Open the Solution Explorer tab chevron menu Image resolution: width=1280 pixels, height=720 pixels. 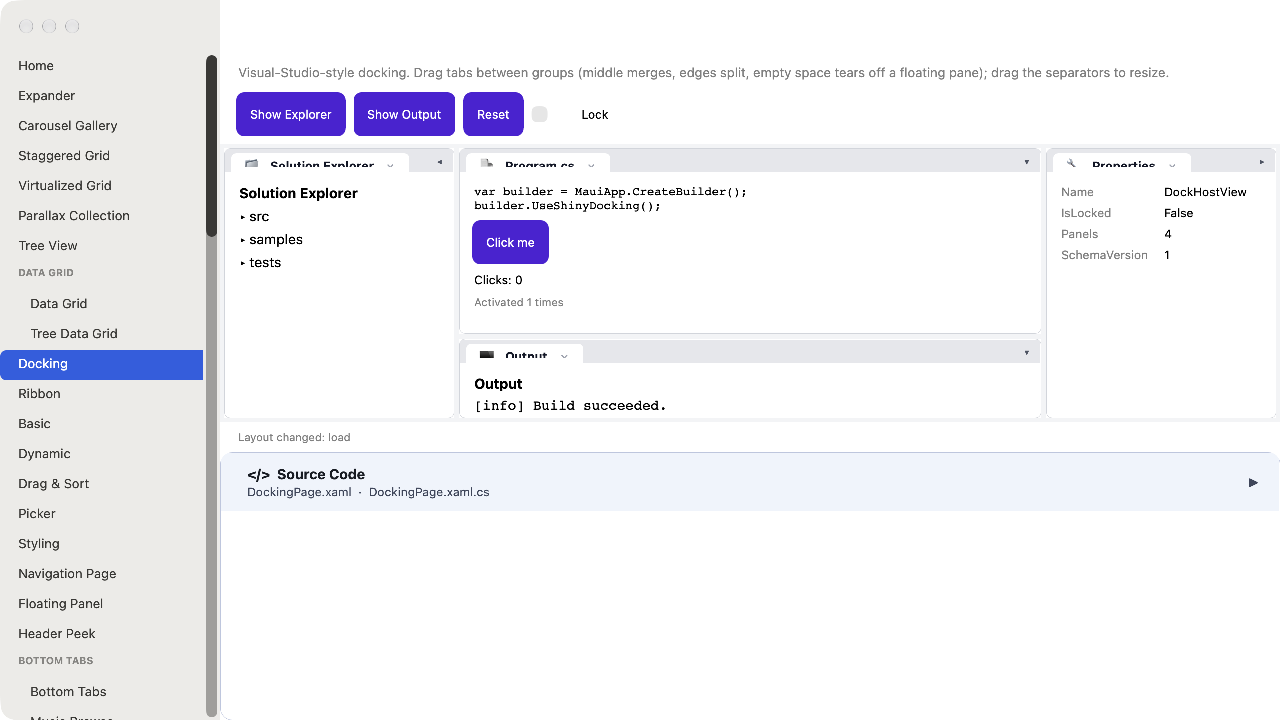[390, 165]
